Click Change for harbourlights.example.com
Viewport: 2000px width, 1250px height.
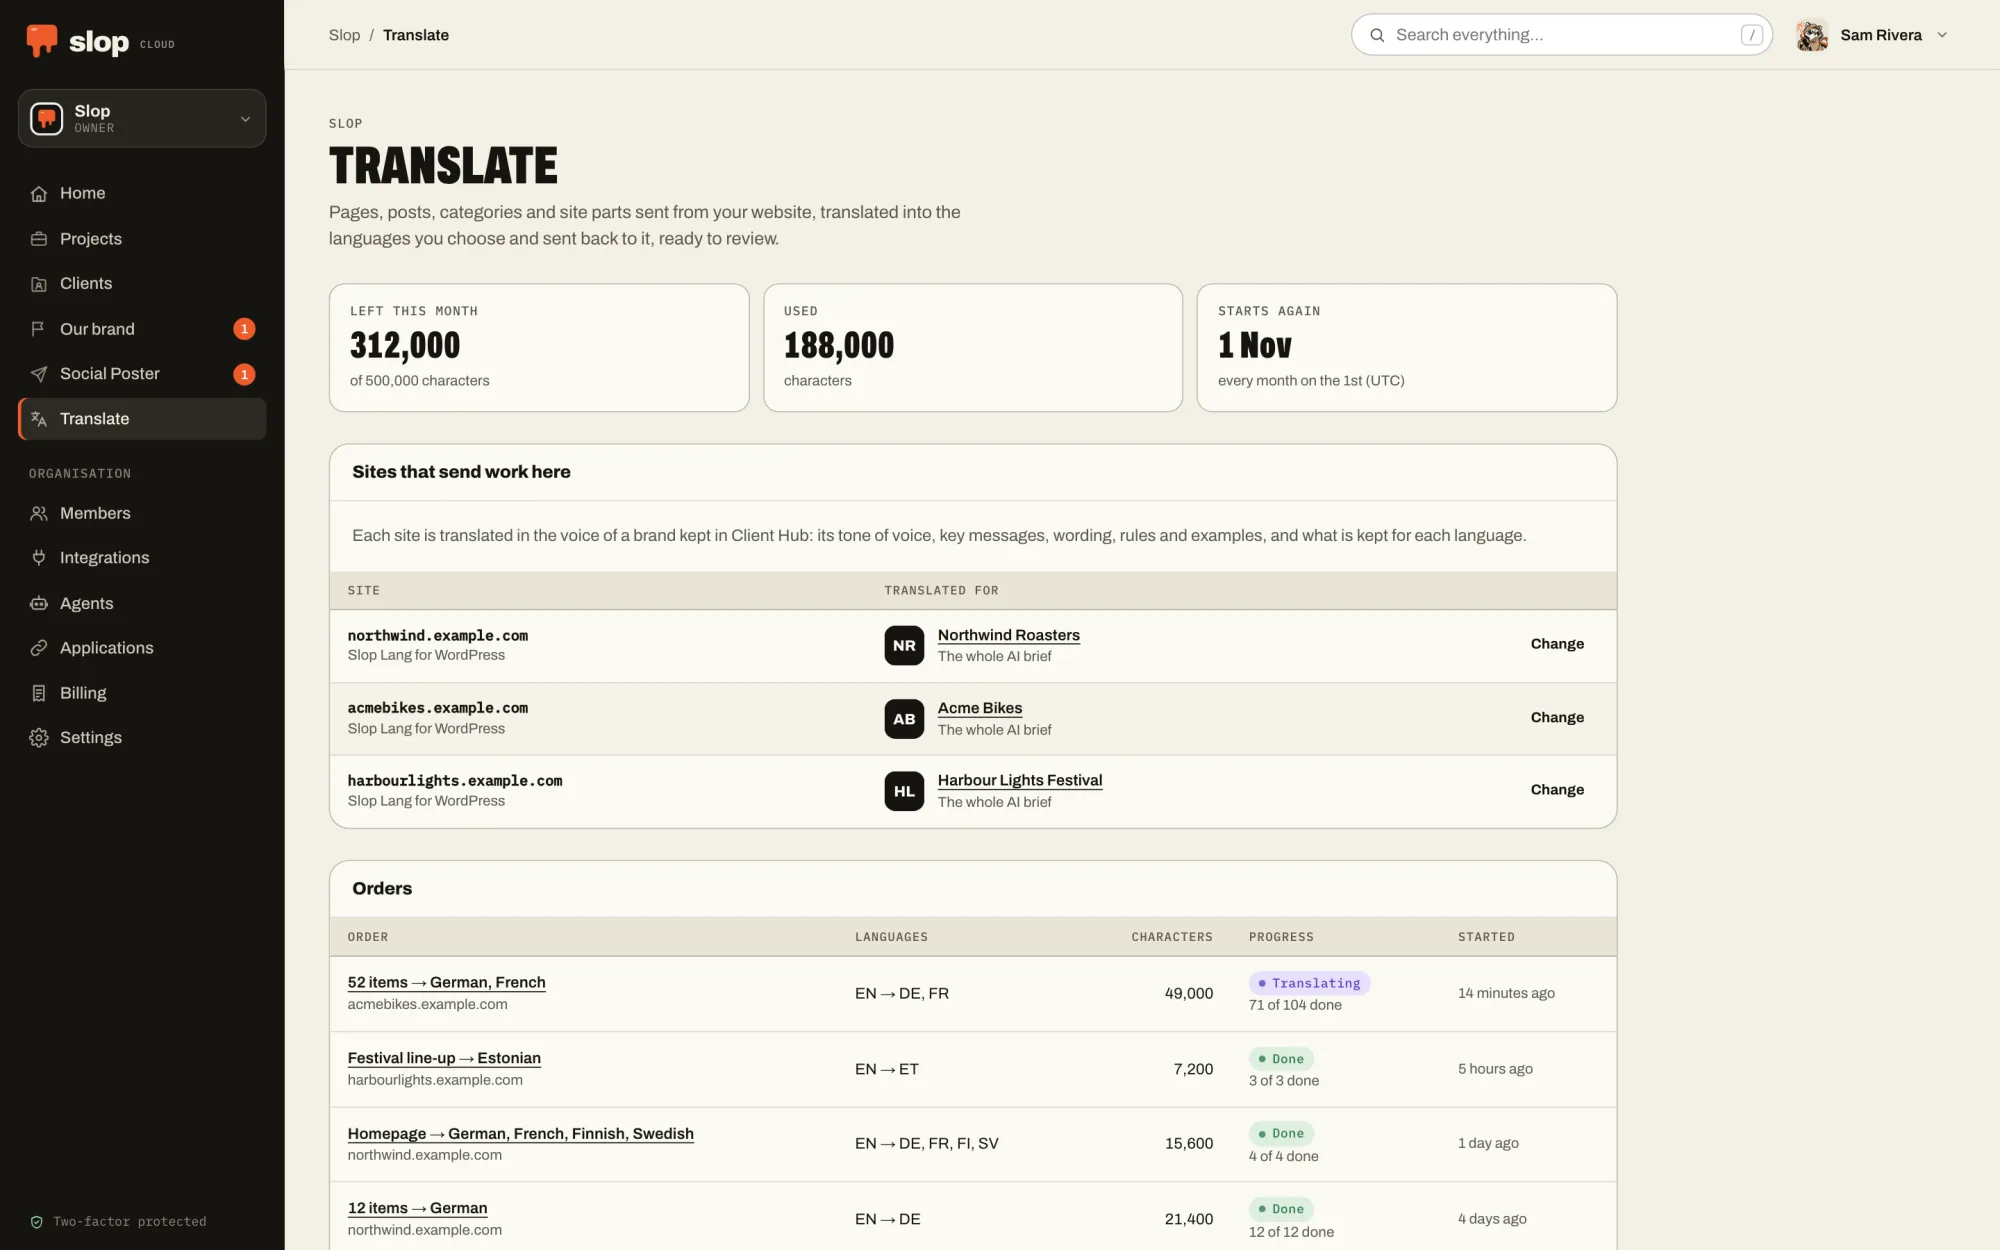point(1557,790)
